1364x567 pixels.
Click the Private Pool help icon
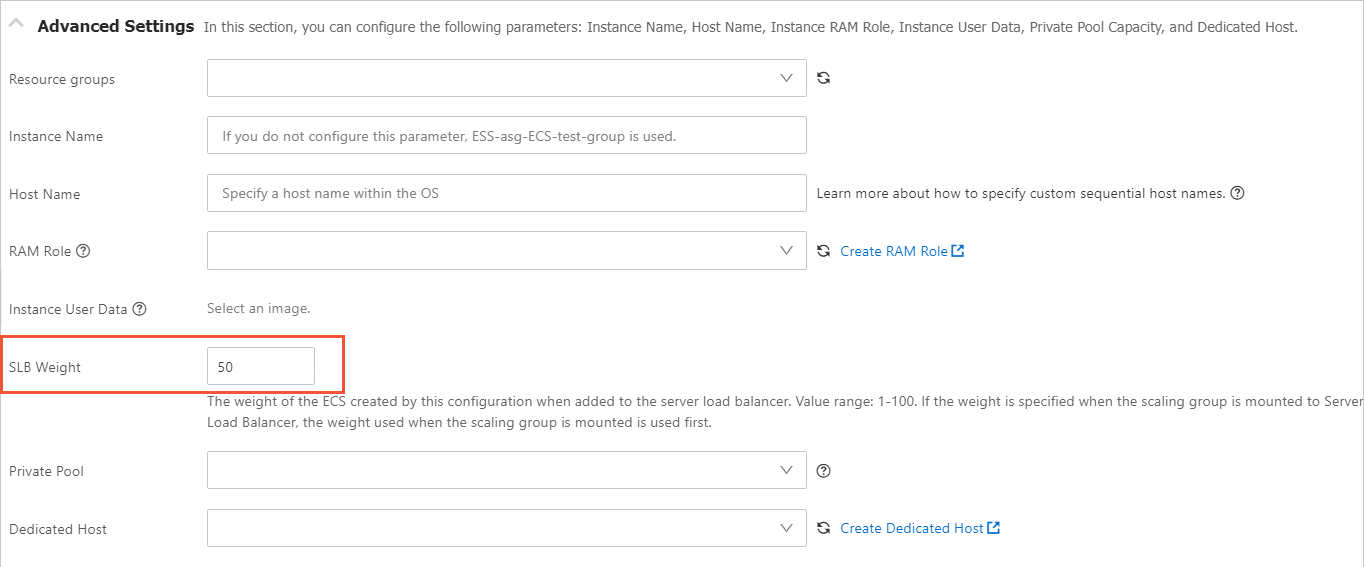pos(824,471)
